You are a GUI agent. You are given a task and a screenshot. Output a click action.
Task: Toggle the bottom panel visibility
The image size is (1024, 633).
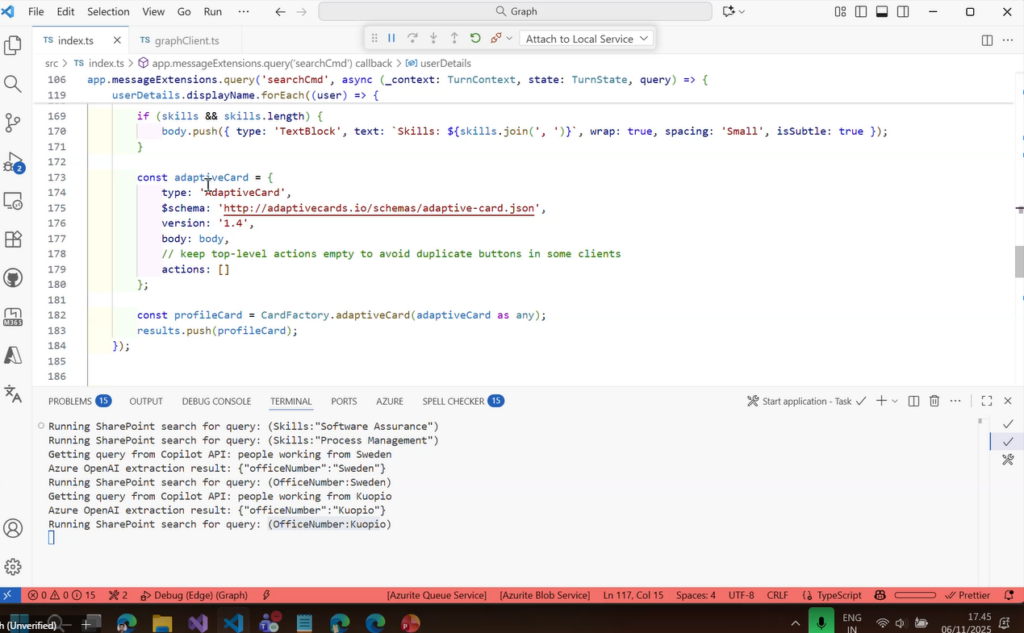point(882,12)
